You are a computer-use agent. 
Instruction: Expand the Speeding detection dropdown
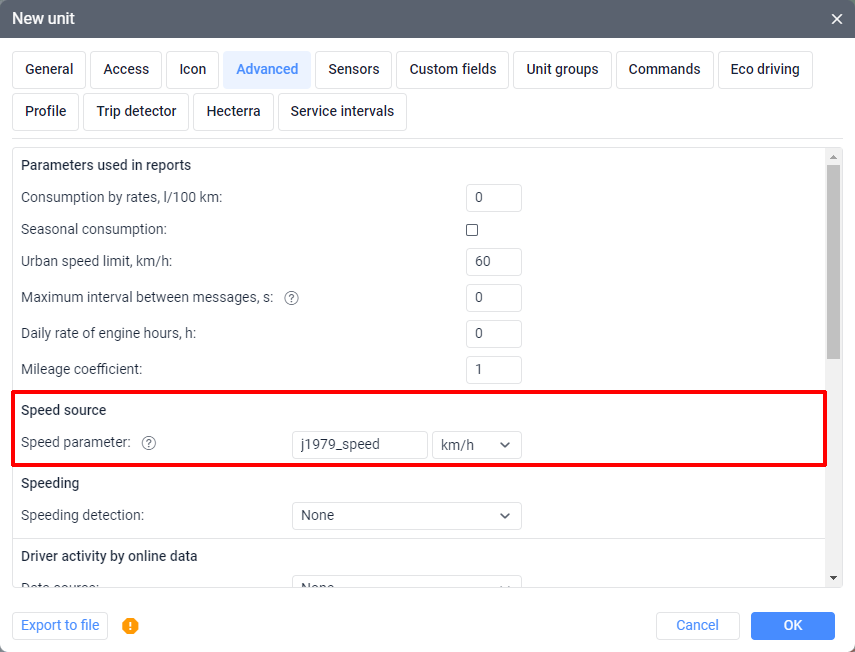406,516
